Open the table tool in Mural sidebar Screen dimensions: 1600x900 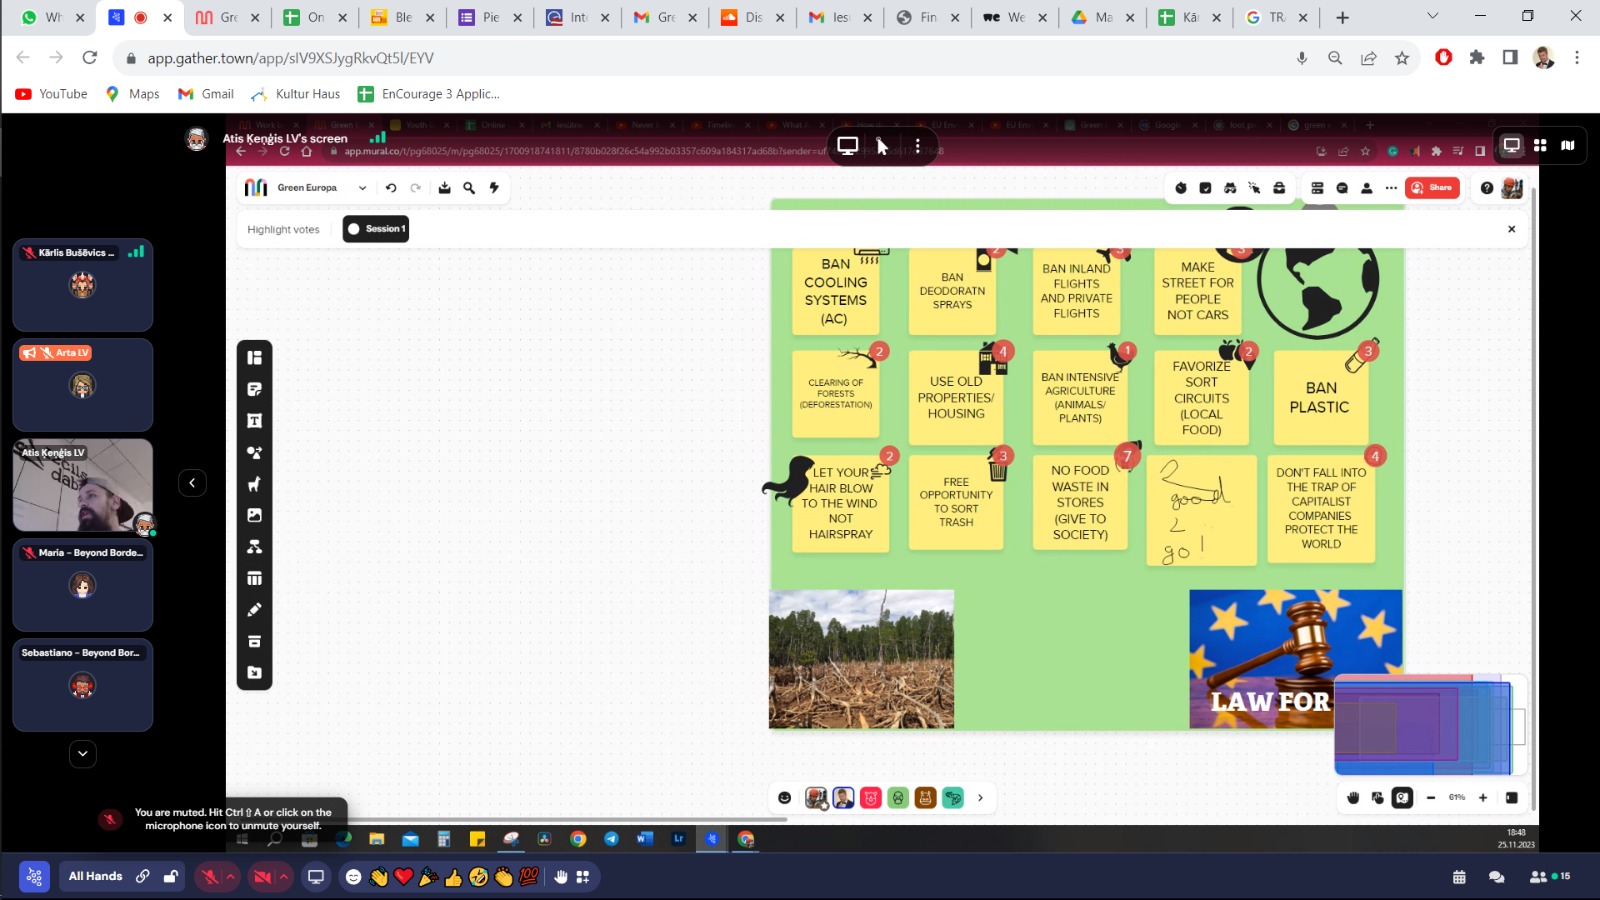click(255, 578)
